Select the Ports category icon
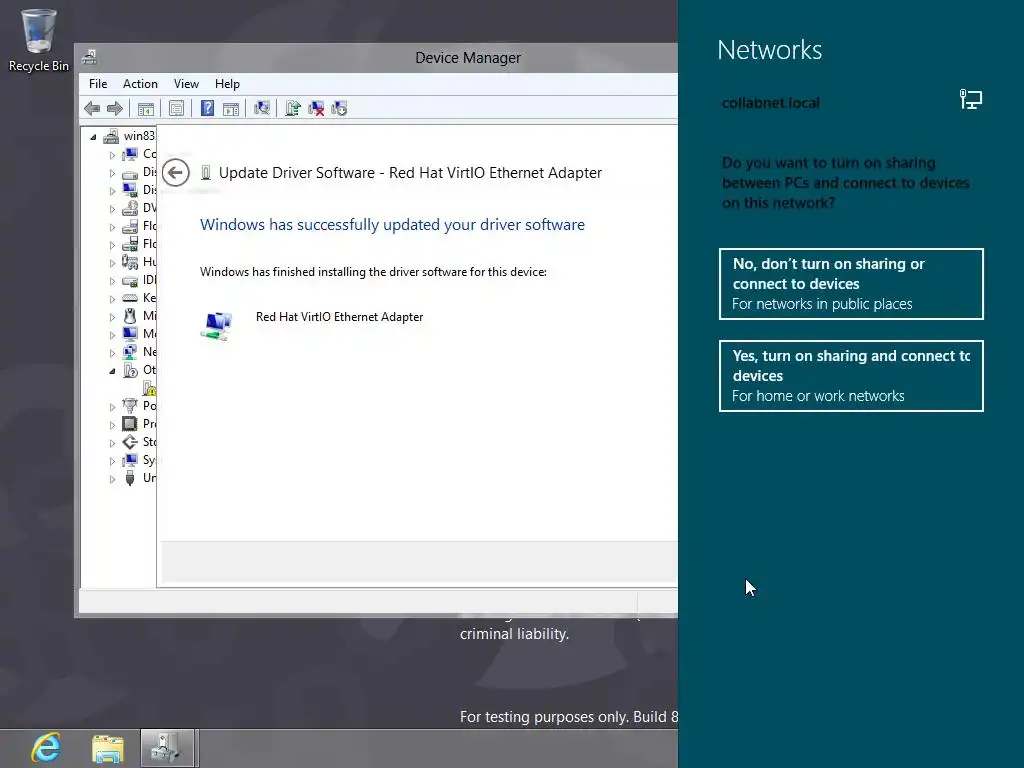The width and height of the screenshot is (1024, 768). 130,406
